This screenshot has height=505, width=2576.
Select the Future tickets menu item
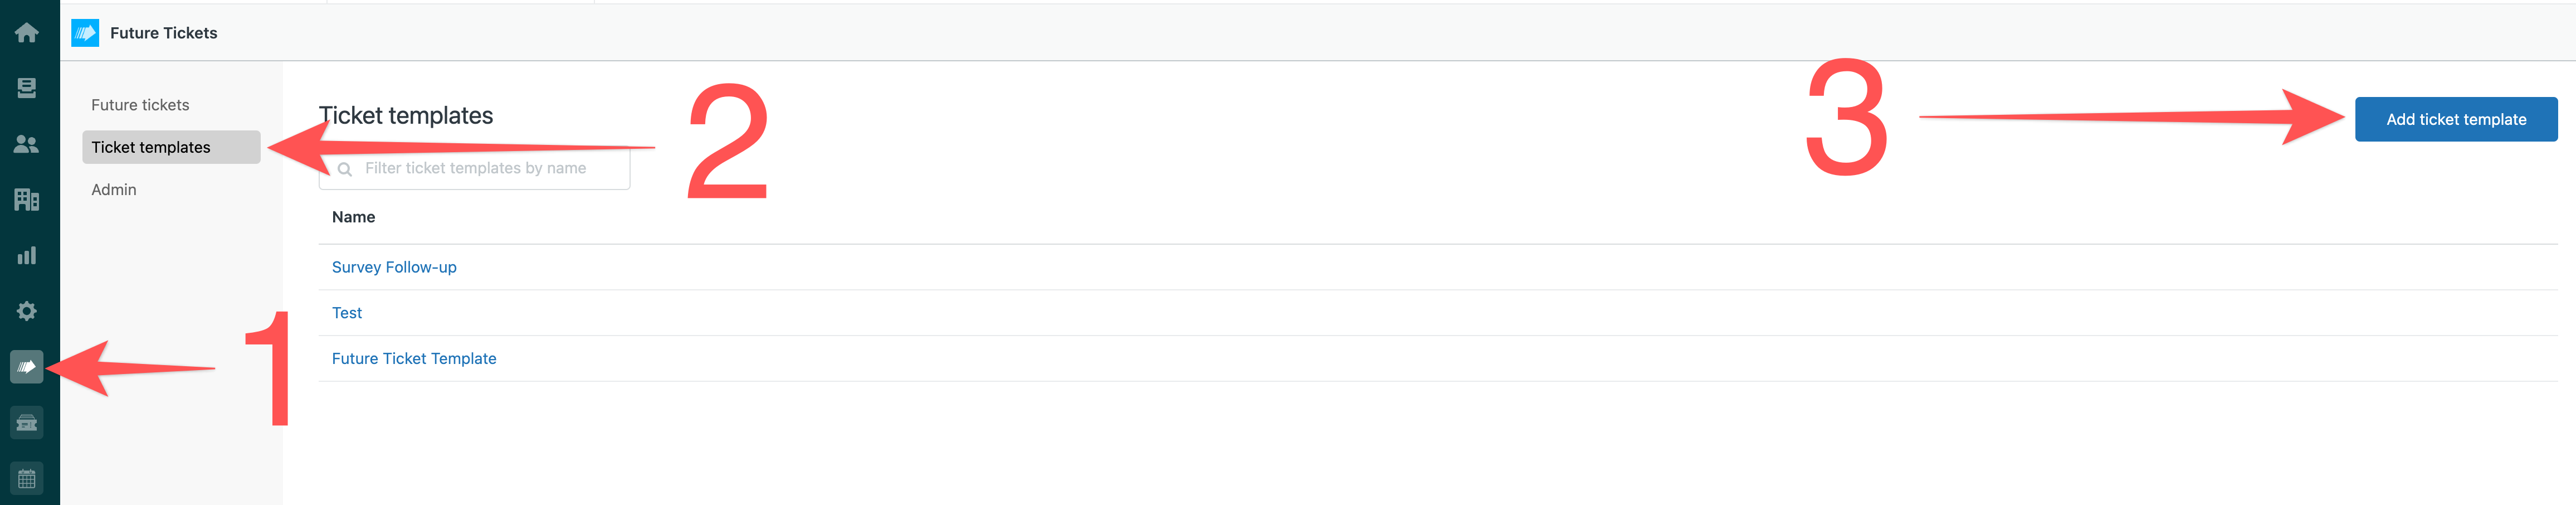tap(140, 105)
